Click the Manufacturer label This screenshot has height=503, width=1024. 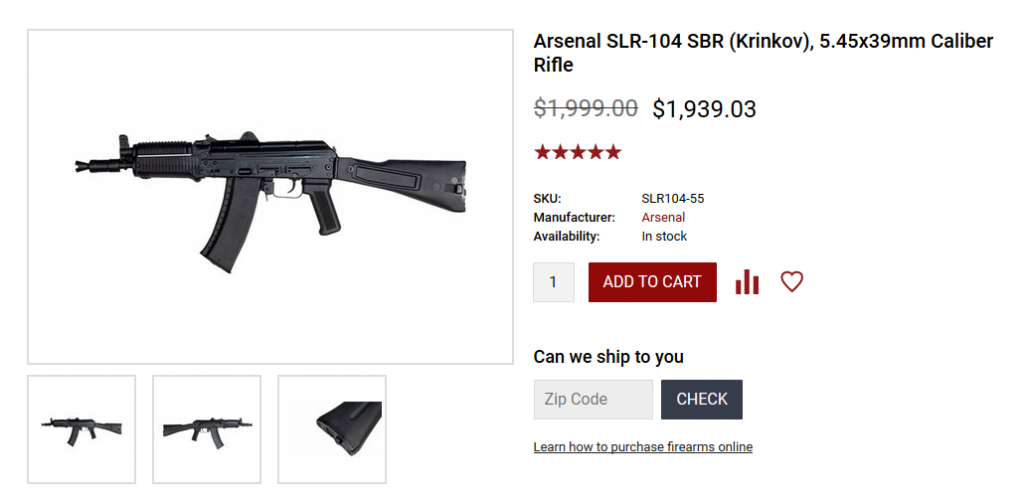pos(574,217)
